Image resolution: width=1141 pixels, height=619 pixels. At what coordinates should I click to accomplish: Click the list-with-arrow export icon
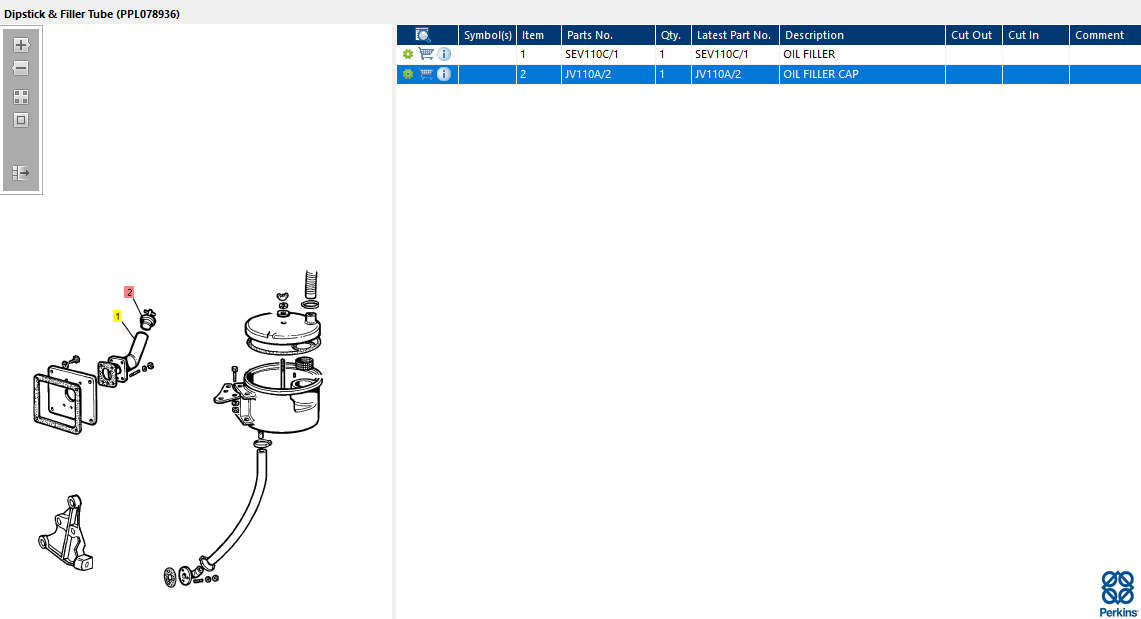(x=21, y=173)
